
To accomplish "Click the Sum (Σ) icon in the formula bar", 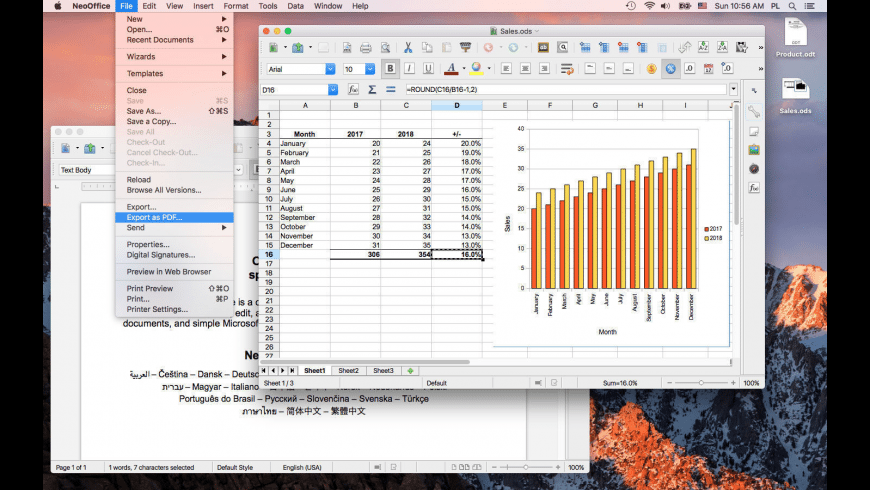I will click(372, 89).
